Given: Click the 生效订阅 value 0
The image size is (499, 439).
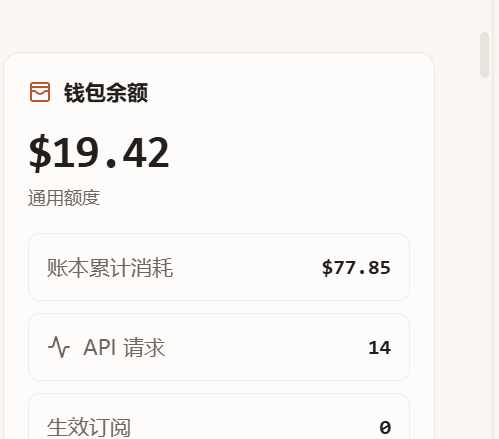Looking at the screenshot, I should (385, 427).
